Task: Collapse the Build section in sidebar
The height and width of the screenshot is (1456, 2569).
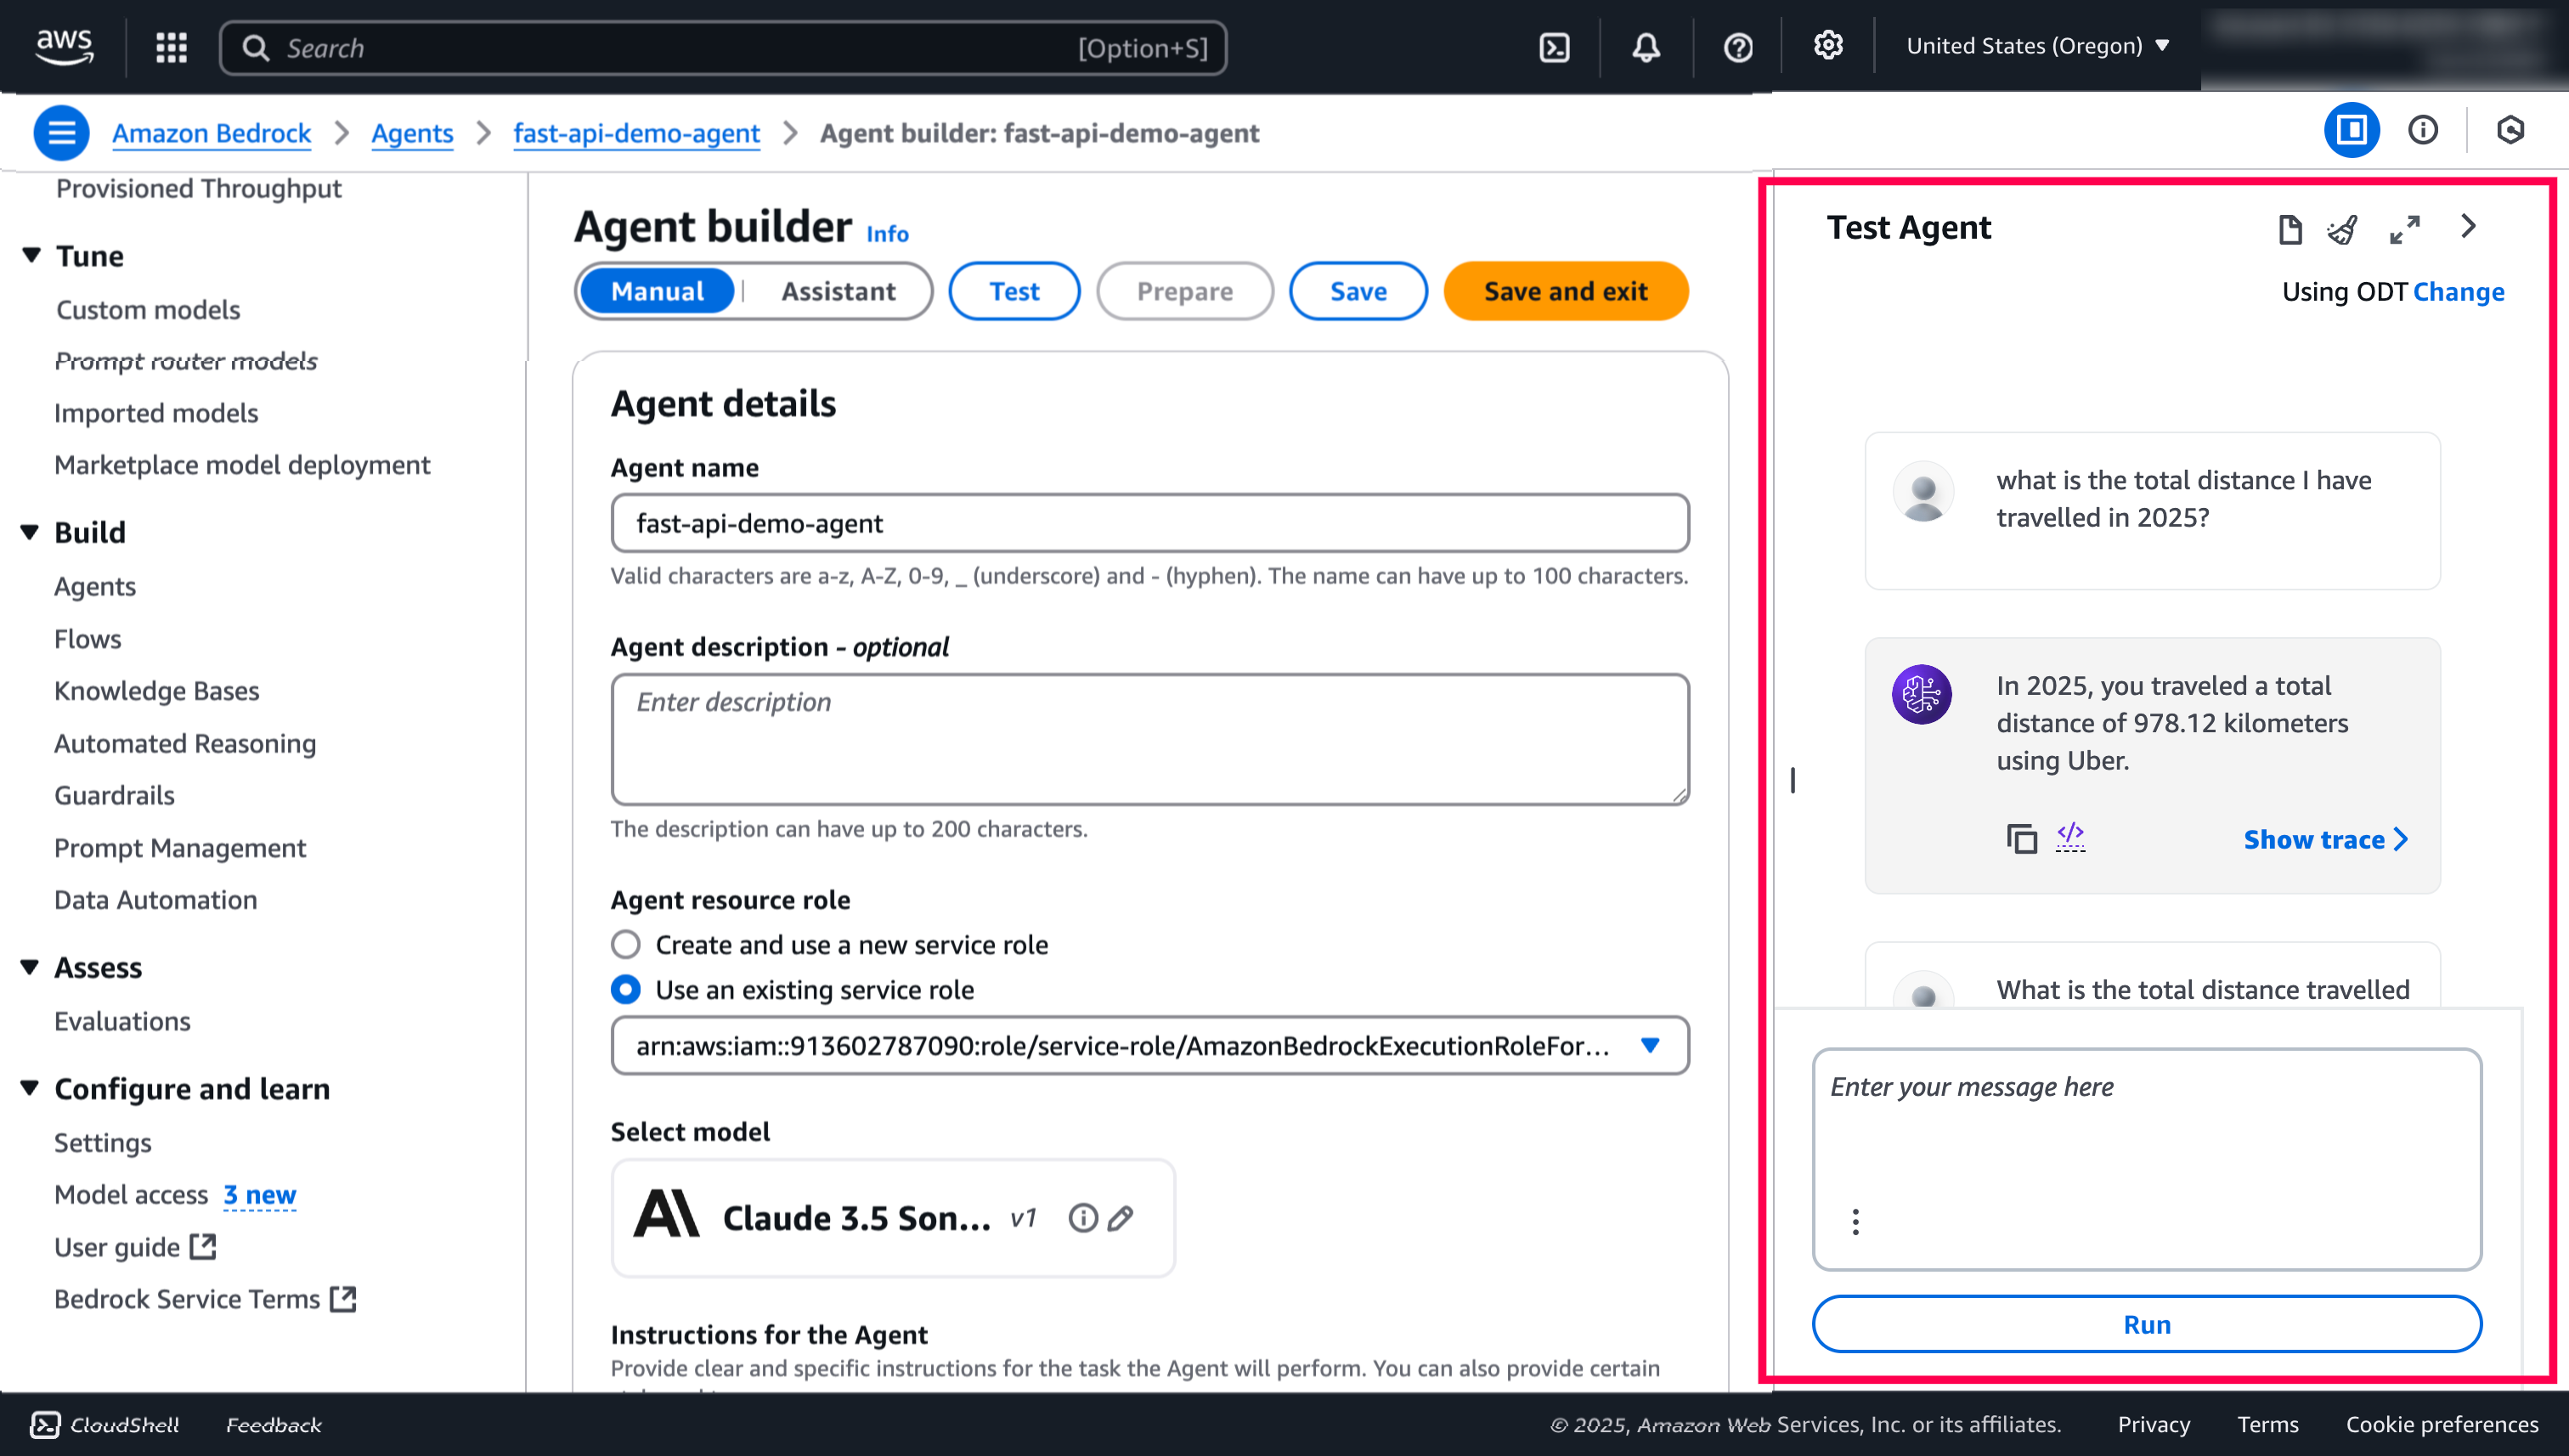Action: [30, 532]
